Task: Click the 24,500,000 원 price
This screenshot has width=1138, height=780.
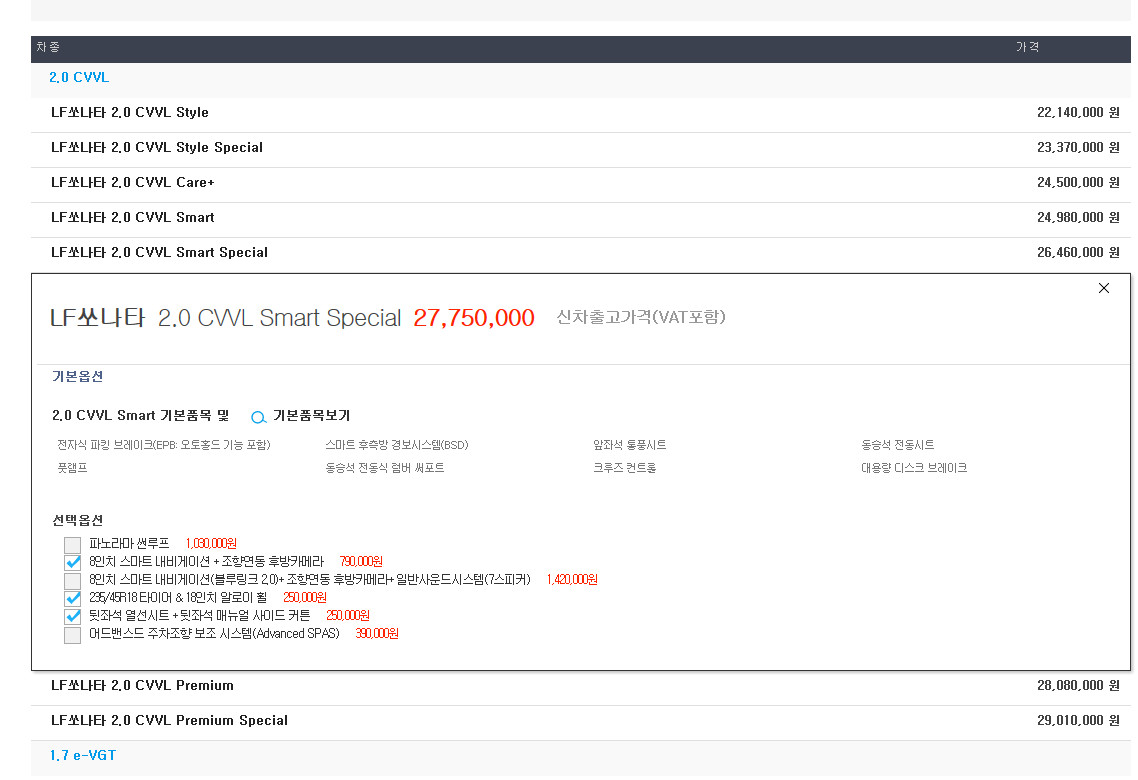Action: click(1078, 182)
